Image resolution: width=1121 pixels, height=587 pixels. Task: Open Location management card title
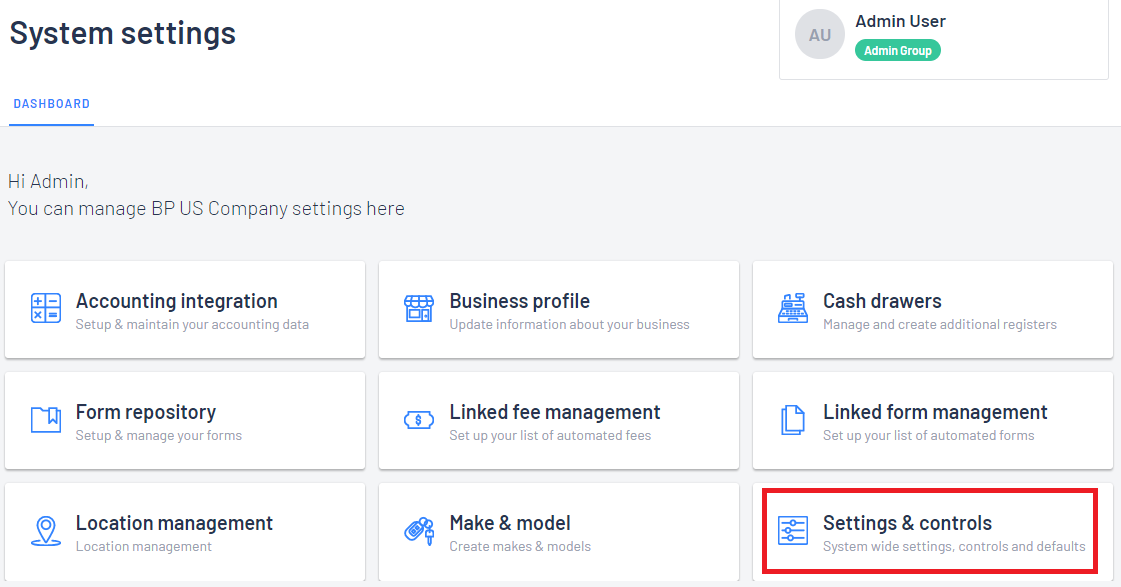tap(174, 523)
